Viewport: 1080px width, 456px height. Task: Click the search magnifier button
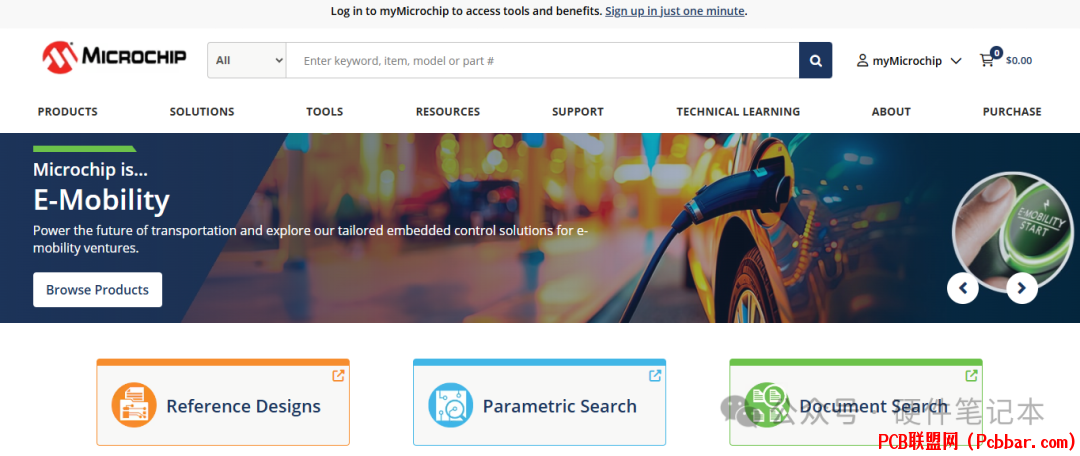pyautogui.click(x=816, y=61)
